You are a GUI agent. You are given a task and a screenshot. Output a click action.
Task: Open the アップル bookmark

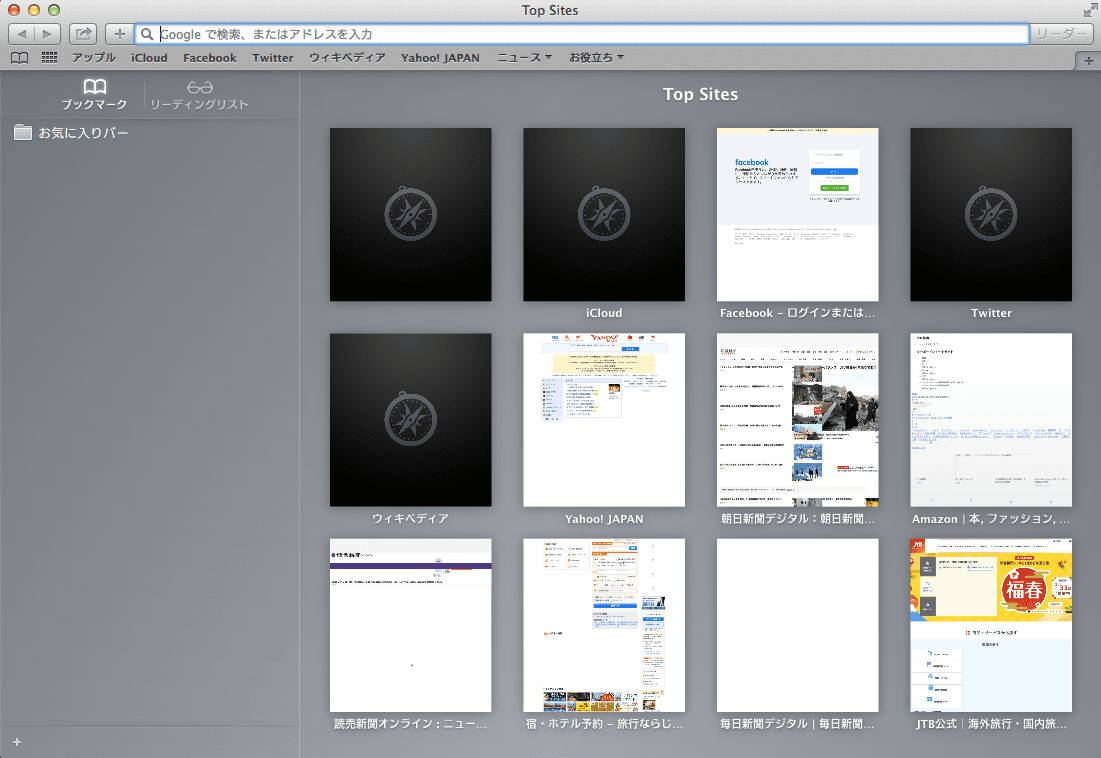click(x=93, y=58)
